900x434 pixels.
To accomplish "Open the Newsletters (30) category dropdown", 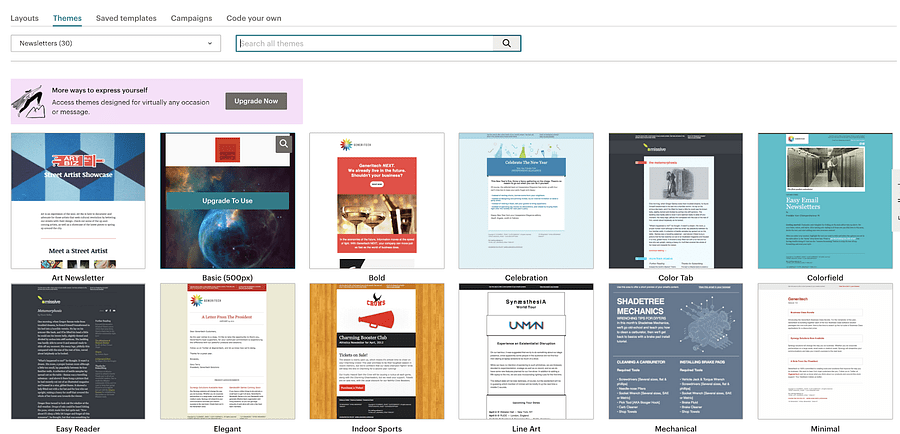I will [x=115, y=43].
